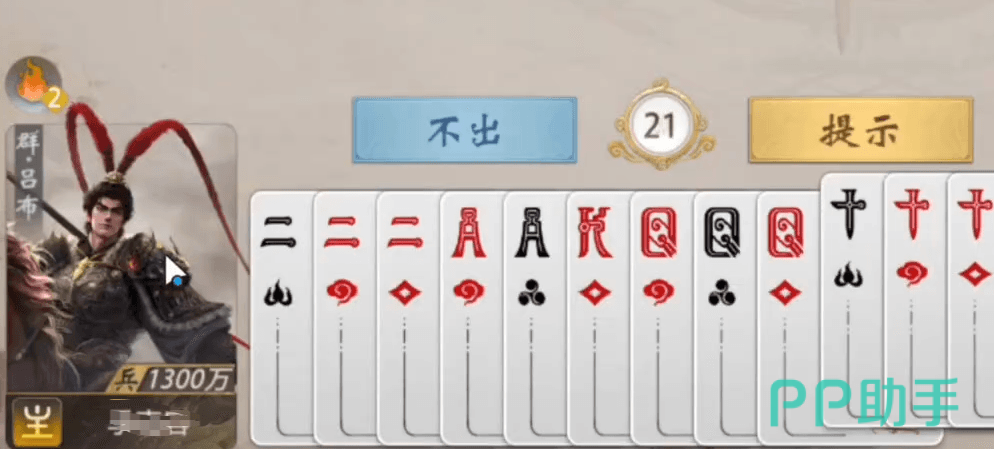994x449 pixels.
Task: Click the 群·吕布 name banner on the portrait
Action: click(28, 175)
